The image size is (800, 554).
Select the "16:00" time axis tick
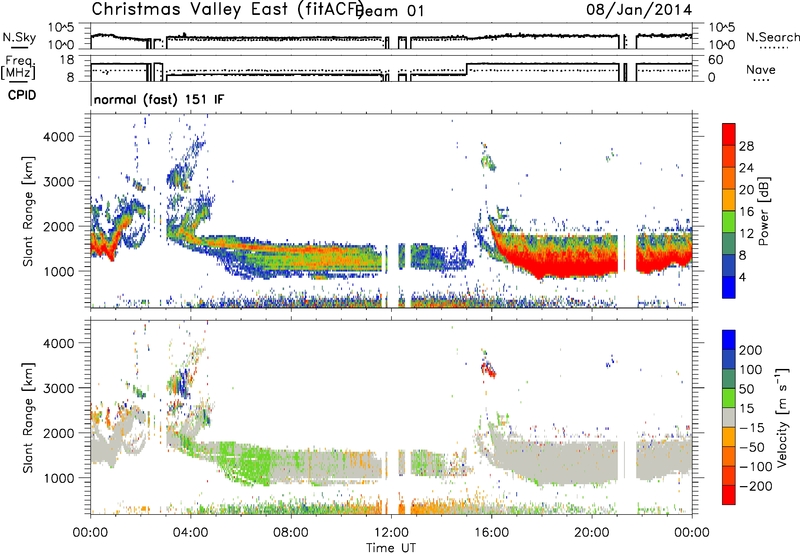[x=491, y=533]
